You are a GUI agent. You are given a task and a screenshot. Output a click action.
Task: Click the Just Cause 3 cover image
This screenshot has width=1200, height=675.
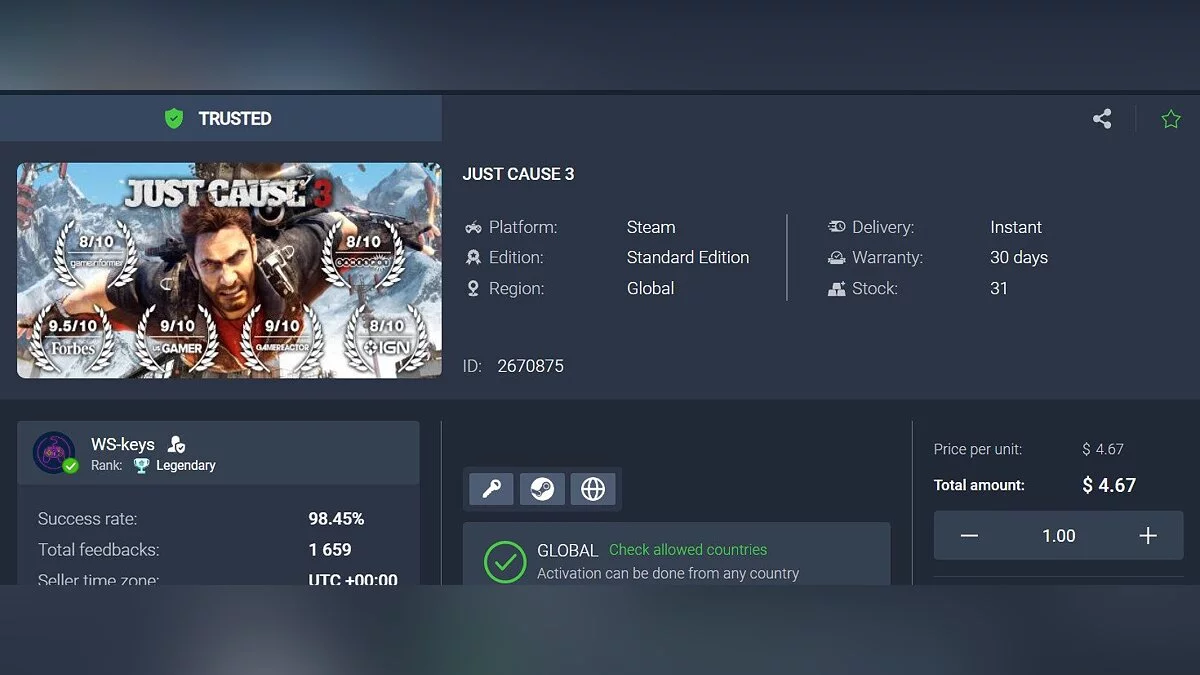click(x=229, y=271)
